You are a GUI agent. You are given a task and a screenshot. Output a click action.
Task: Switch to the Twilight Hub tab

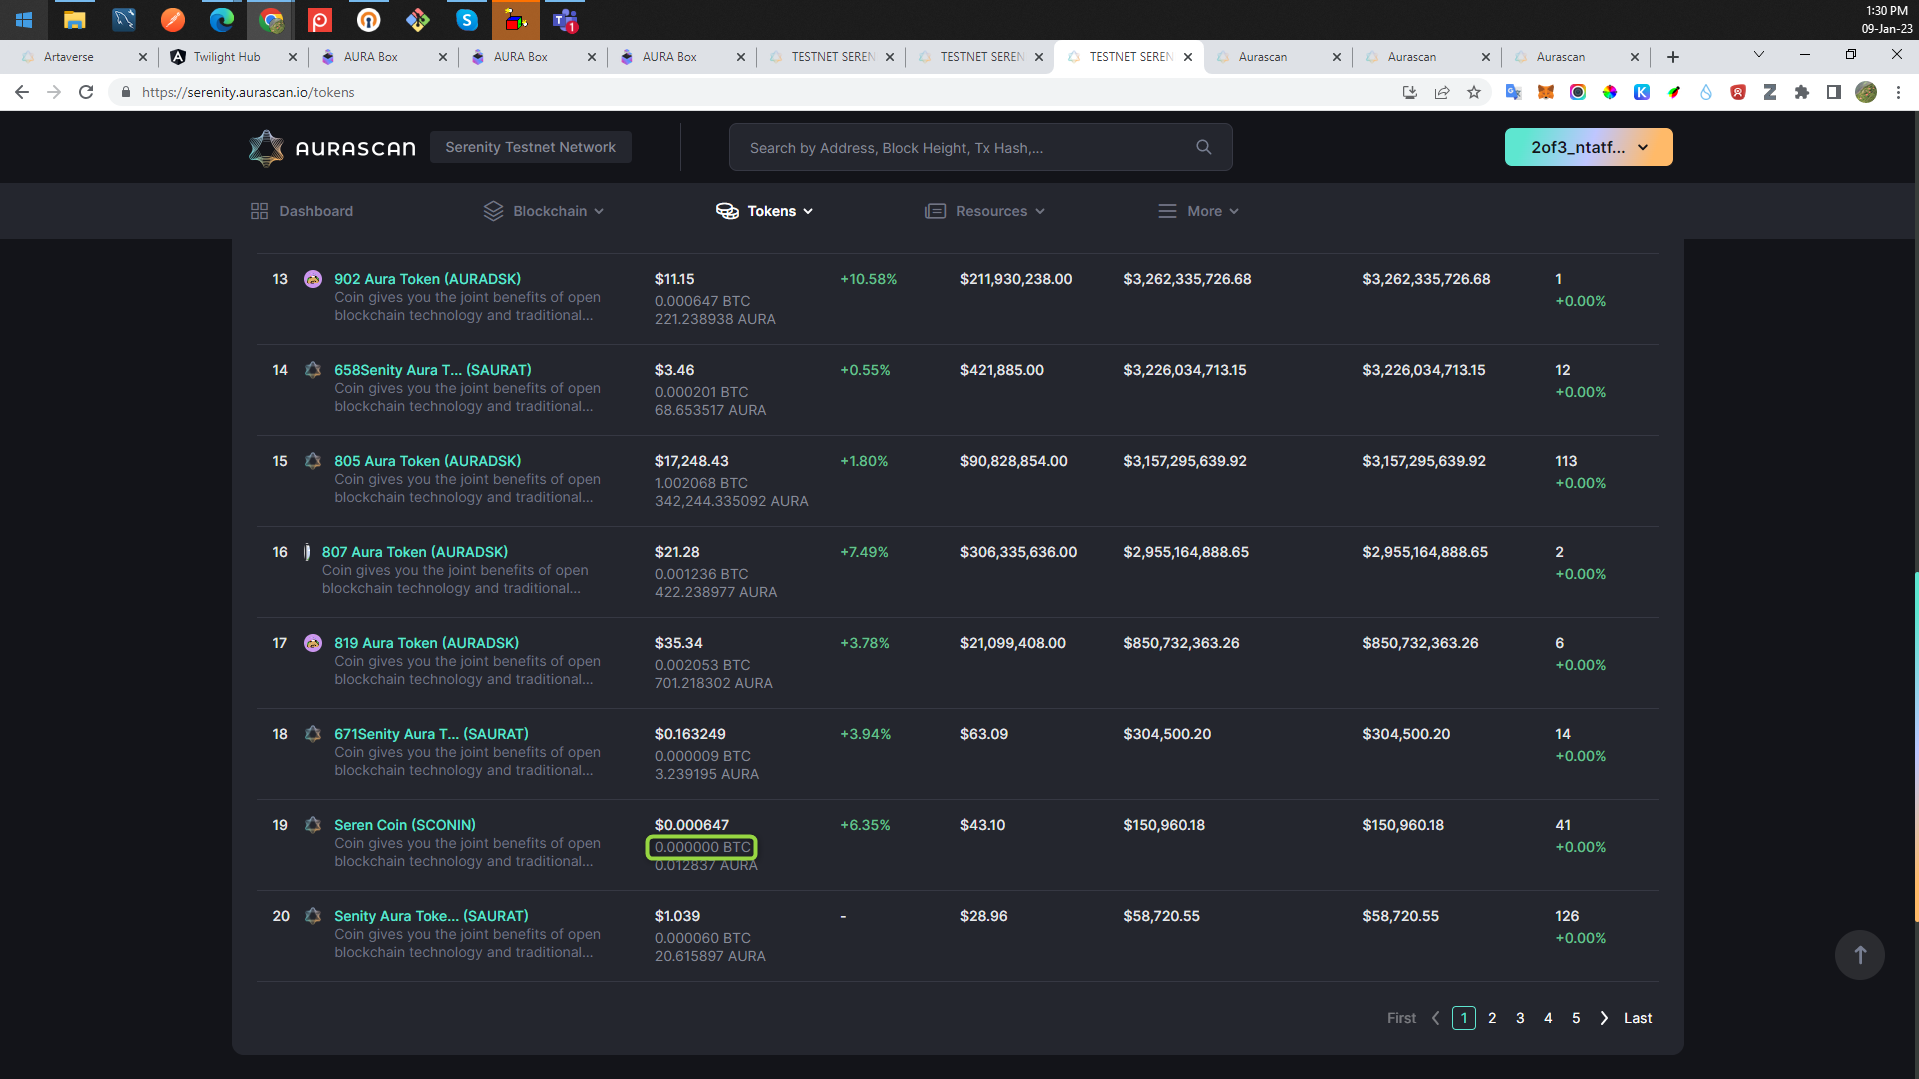click(x=228, y=57)
